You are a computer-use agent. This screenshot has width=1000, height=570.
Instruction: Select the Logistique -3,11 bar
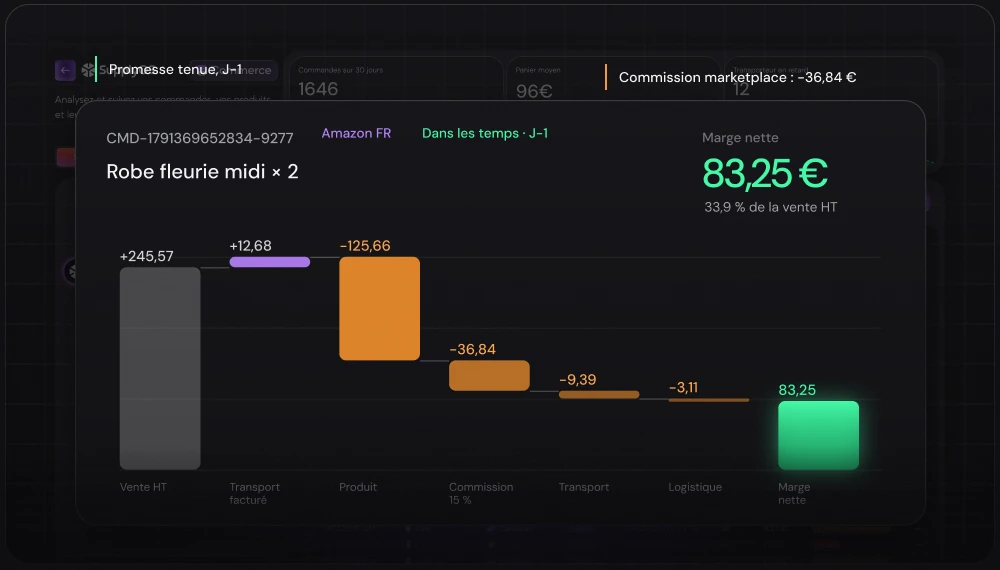pyautogui.click(x=709, y=400)
